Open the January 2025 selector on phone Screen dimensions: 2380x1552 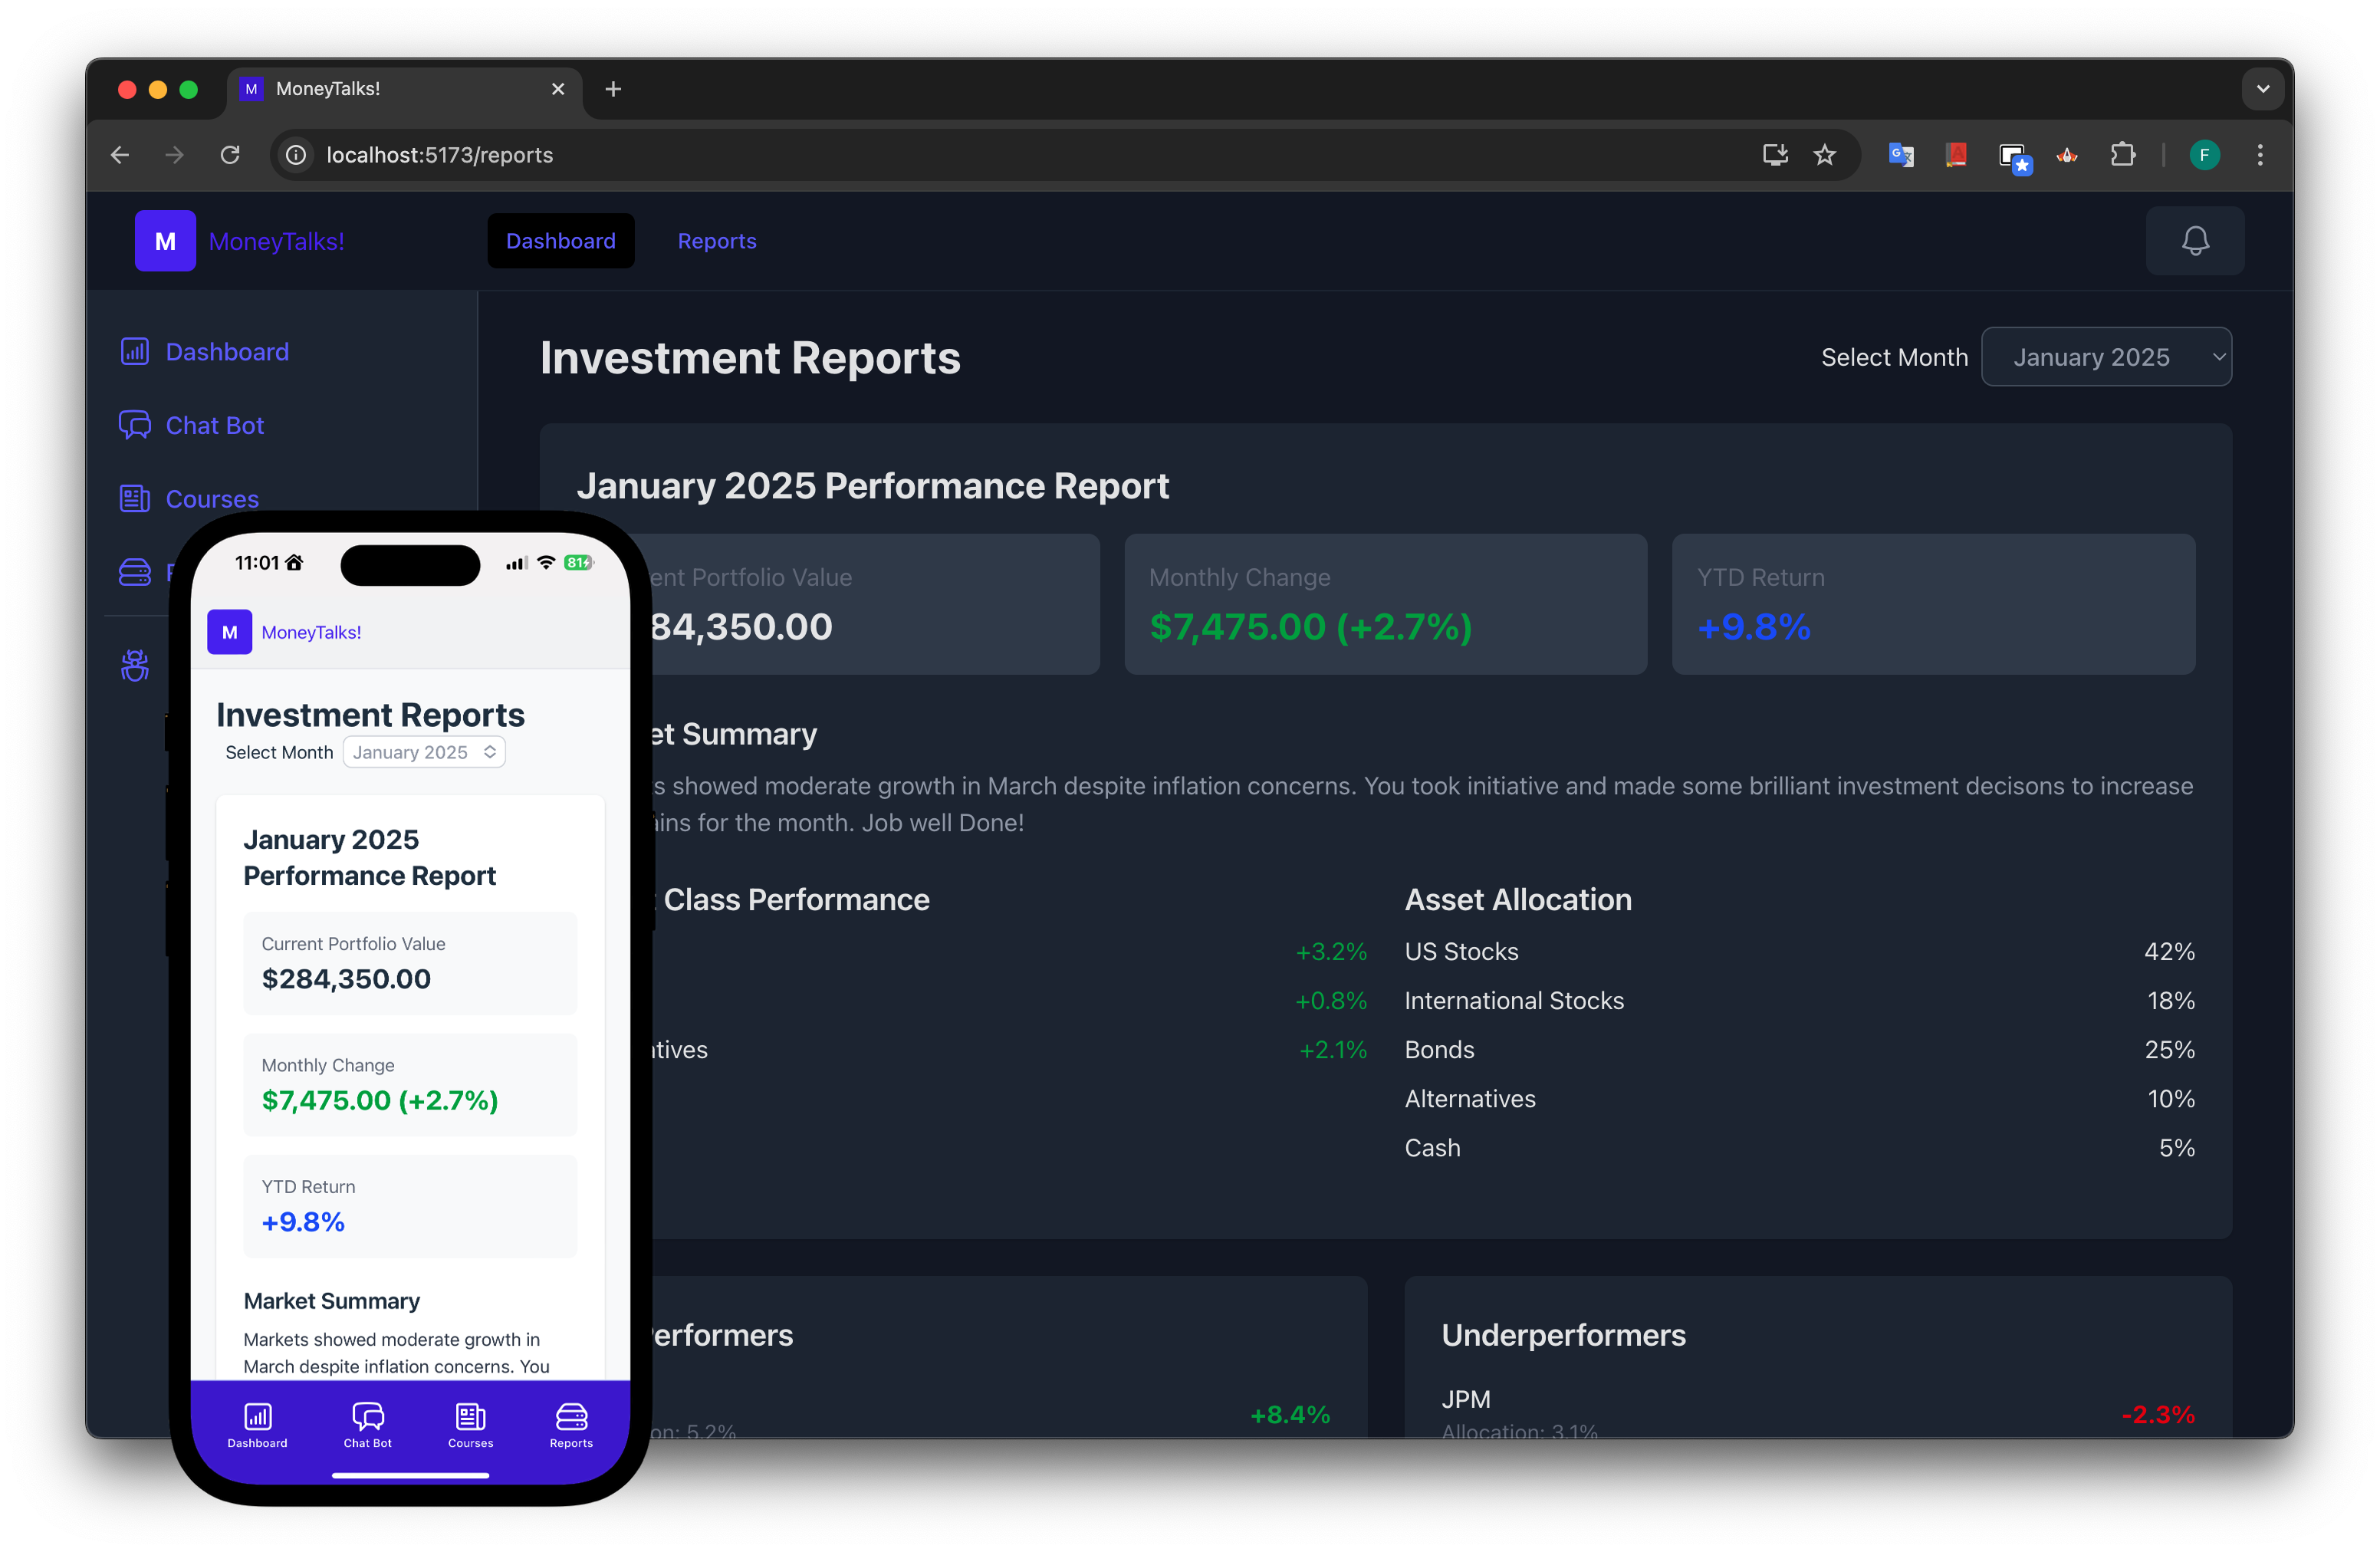click(x=424, y=752)
